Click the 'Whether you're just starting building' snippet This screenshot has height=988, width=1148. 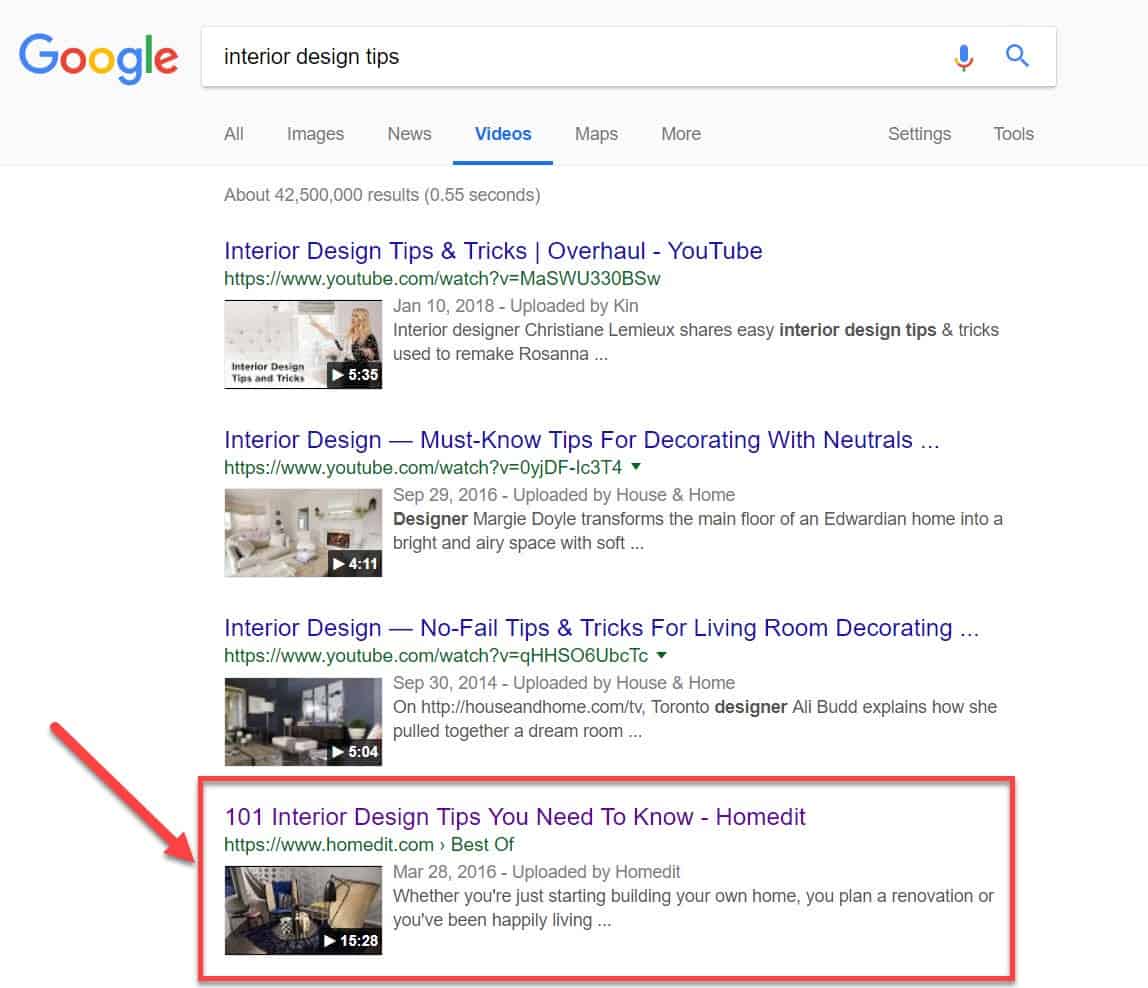click(x=693, y=908)
